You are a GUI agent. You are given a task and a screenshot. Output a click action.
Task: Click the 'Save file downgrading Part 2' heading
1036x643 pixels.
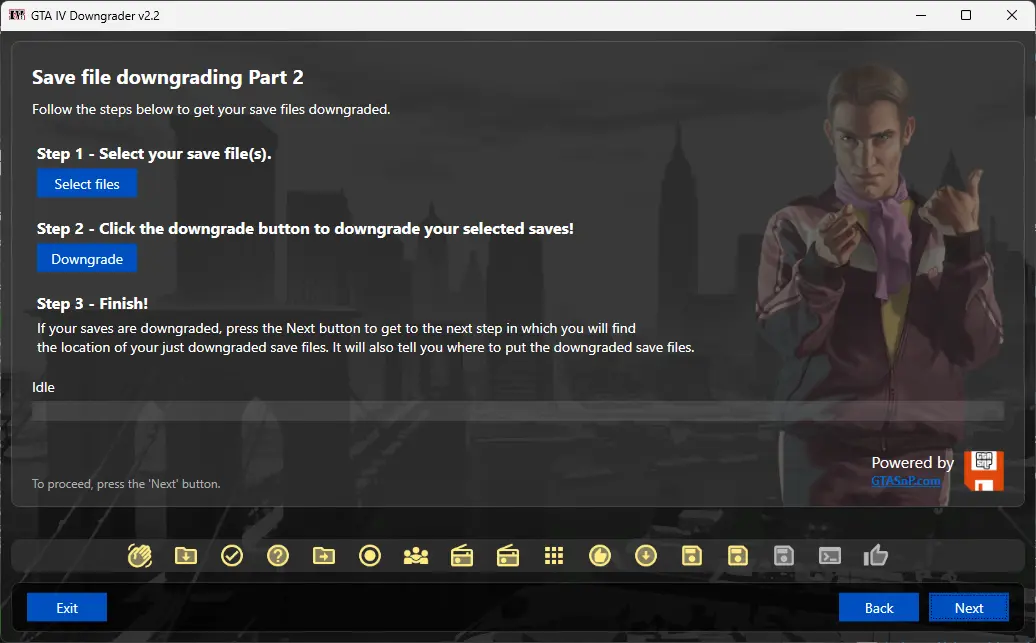point(168,77)
